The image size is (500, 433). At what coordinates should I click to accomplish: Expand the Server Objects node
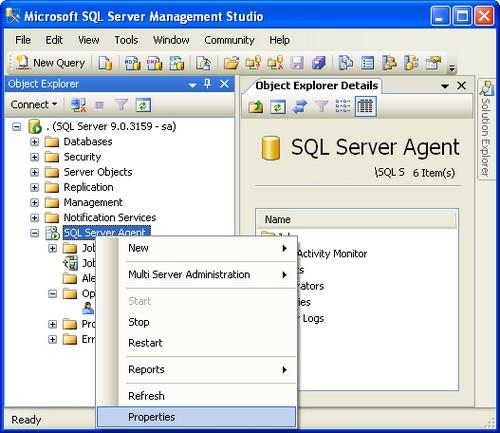[x=34, y=172]
